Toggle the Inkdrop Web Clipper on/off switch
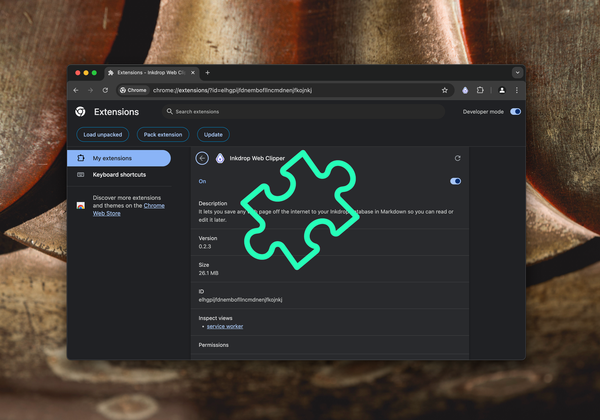This screenshot has width=600, height=420. (x=455, y=181)
